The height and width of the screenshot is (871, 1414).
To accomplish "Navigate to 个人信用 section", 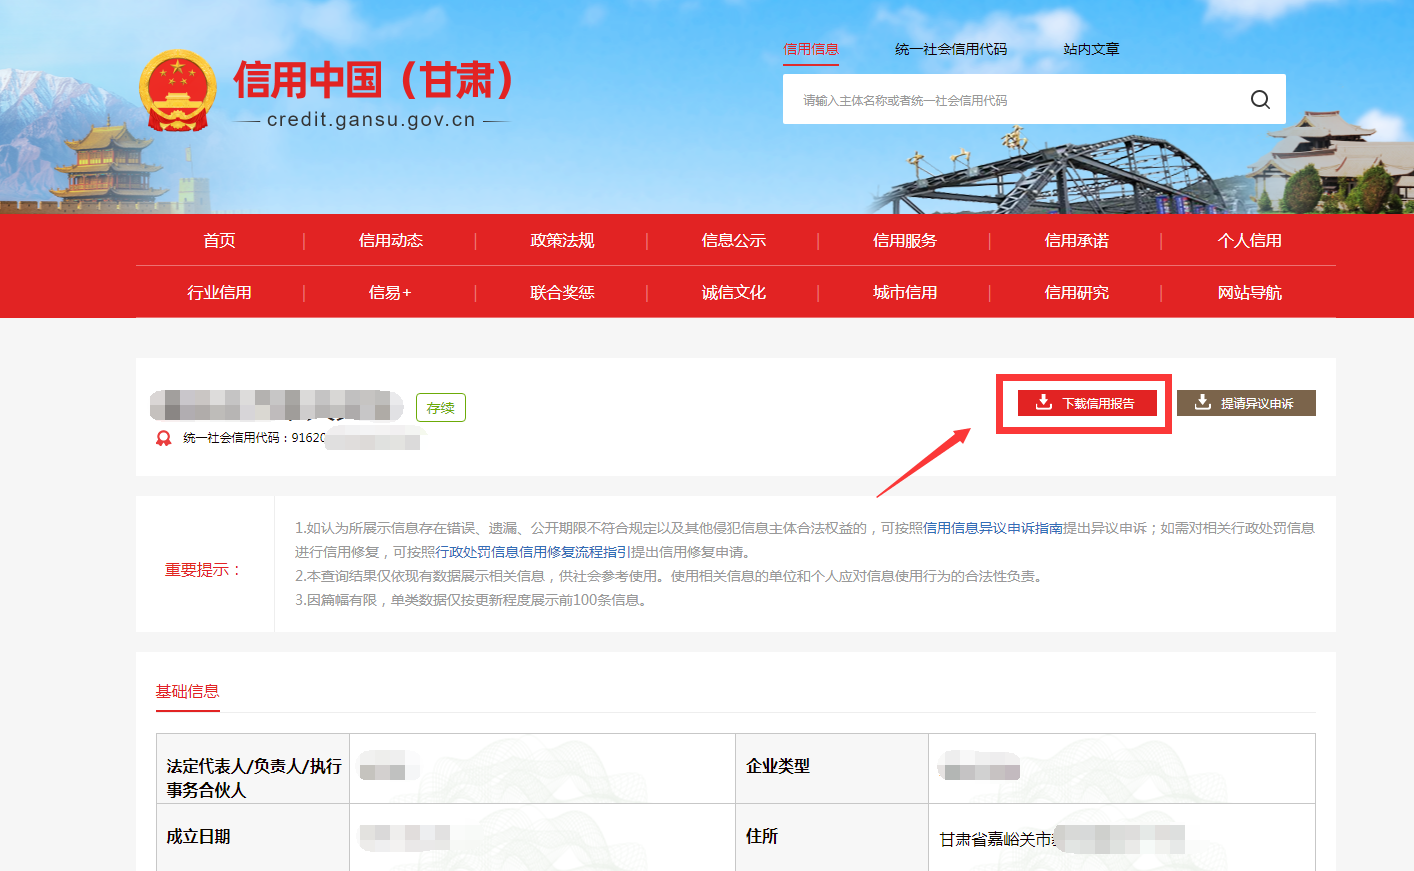I will coord(1249,240).
